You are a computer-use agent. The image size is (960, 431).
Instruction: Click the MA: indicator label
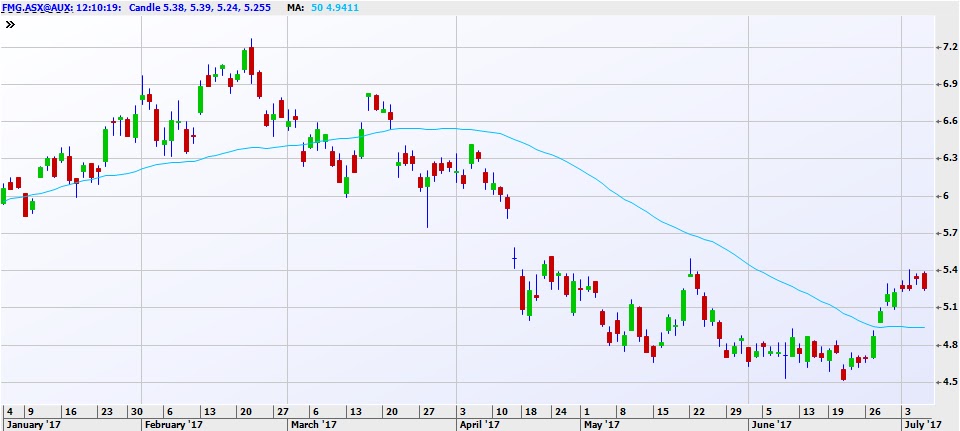(x=295, y=7)
